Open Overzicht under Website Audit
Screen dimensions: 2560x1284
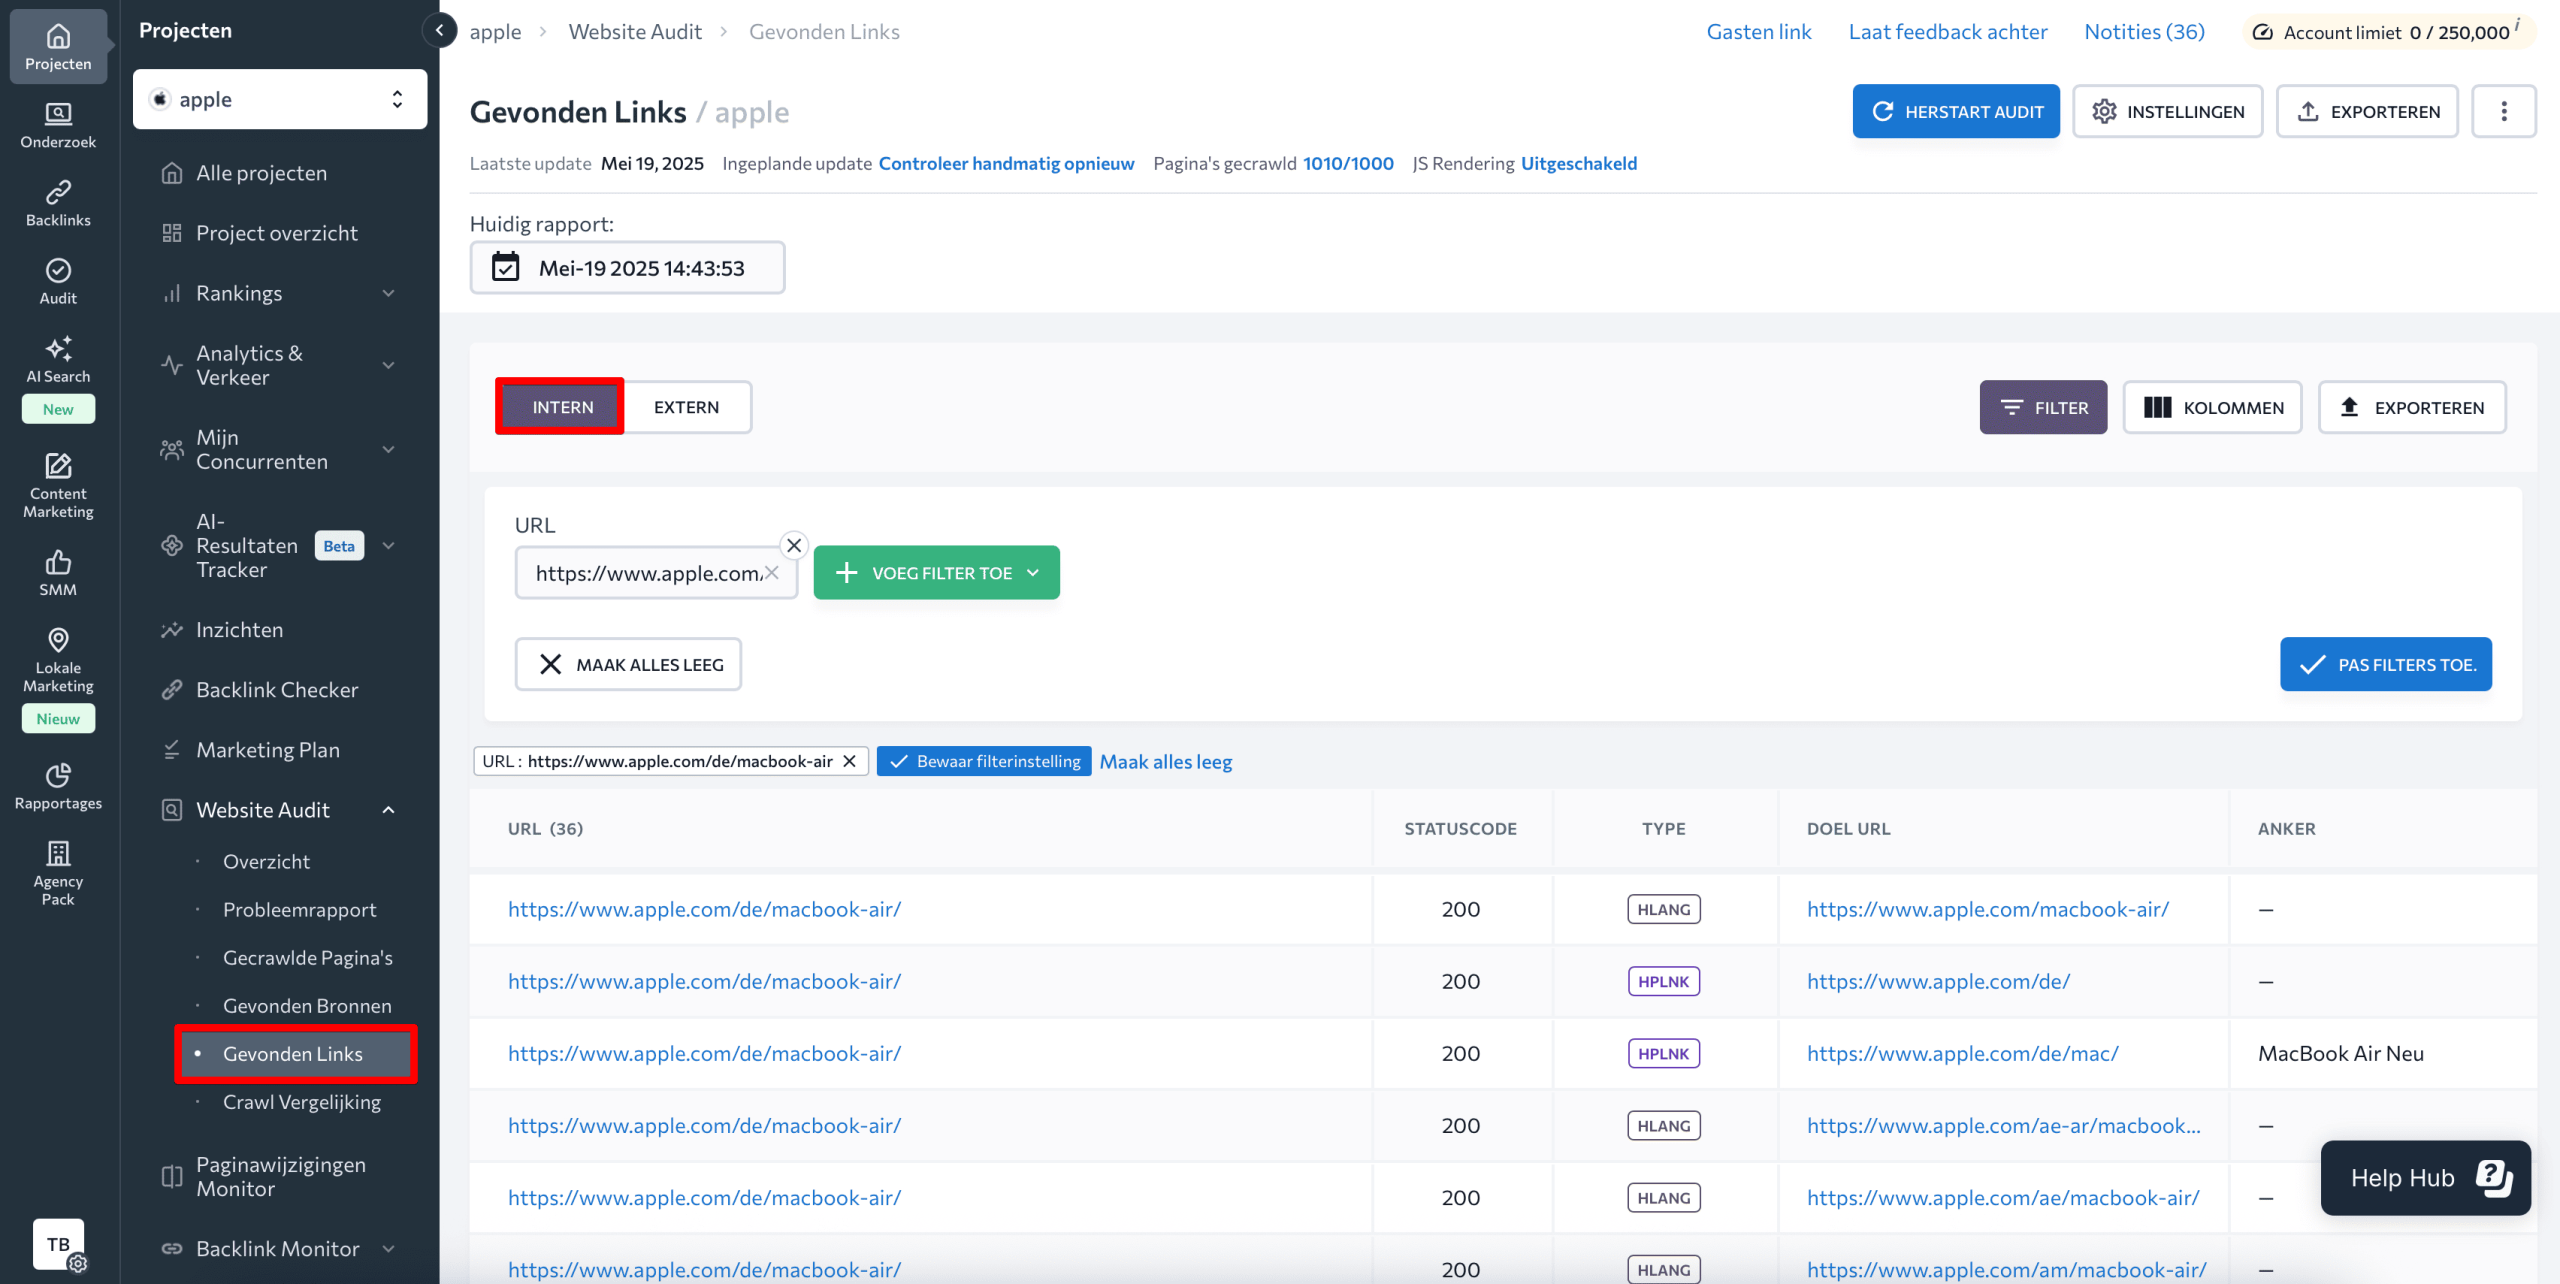[266, 862]
